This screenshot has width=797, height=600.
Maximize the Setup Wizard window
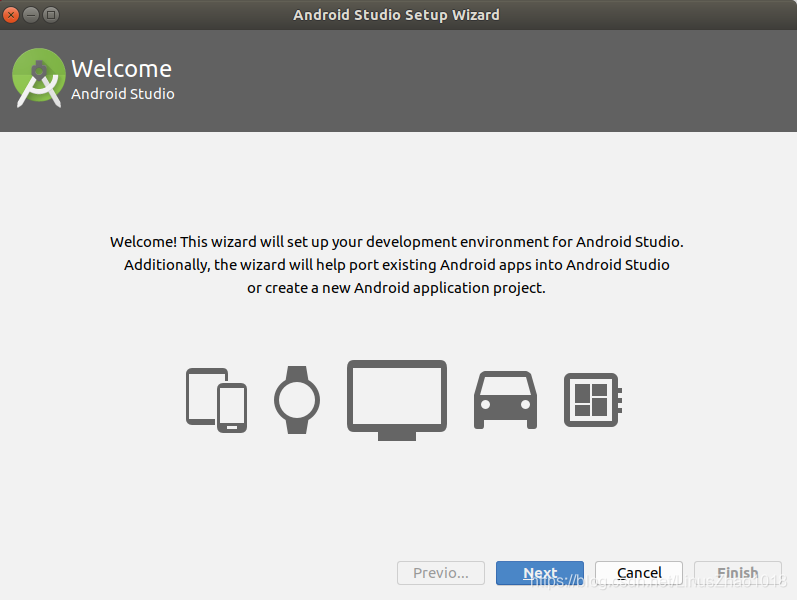pos(51,15)
